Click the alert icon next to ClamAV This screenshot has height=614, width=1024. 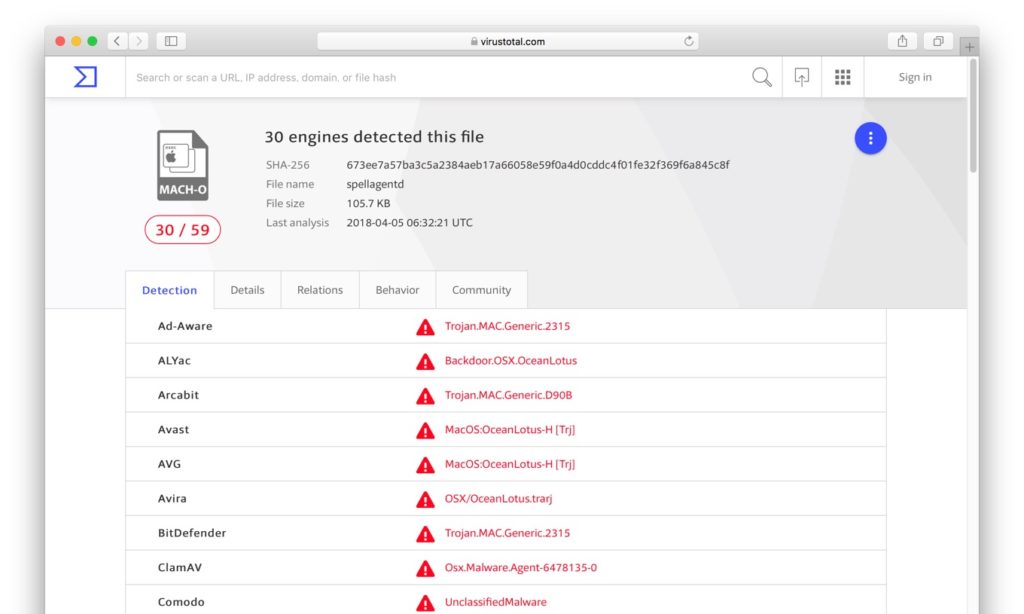(424, 567)
